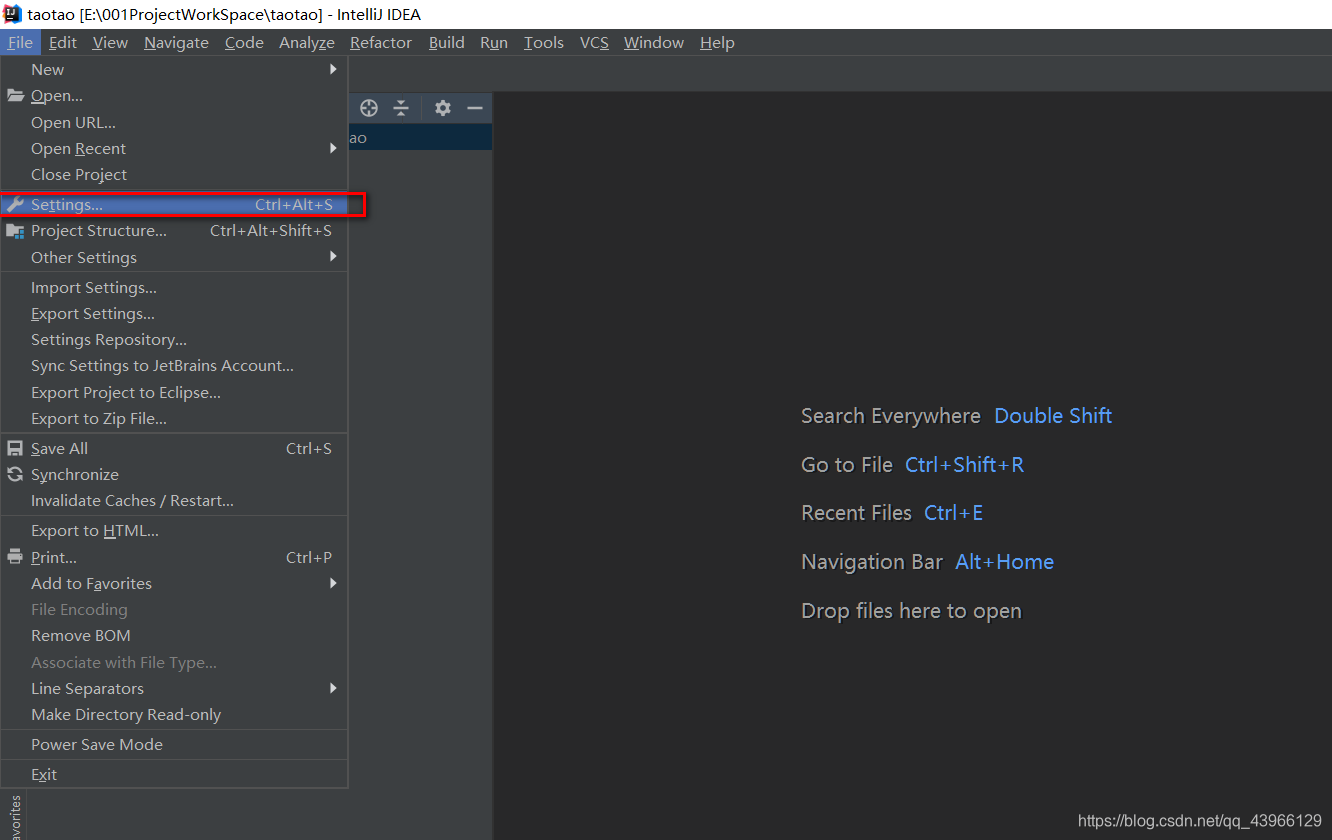This screenshot has height=840, width=1332.
Task: Open the Navigate menu
Action: click(x=176, y=42)
